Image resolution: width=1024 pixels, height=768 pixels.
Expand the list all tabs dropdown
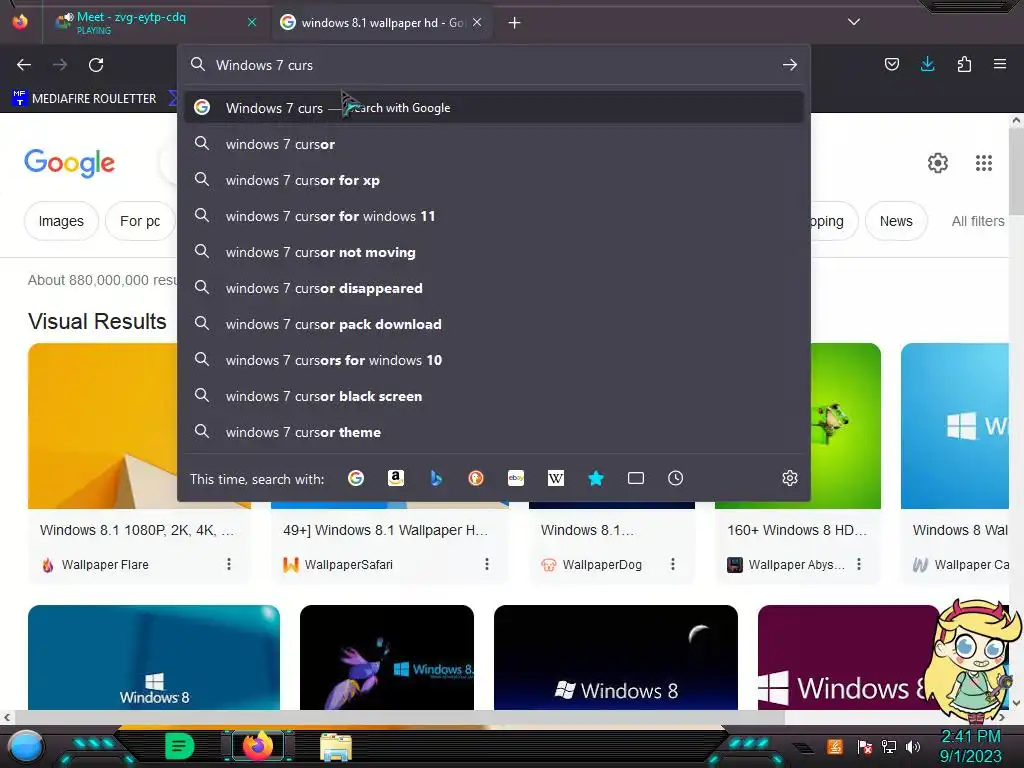[x=854, y=22]
